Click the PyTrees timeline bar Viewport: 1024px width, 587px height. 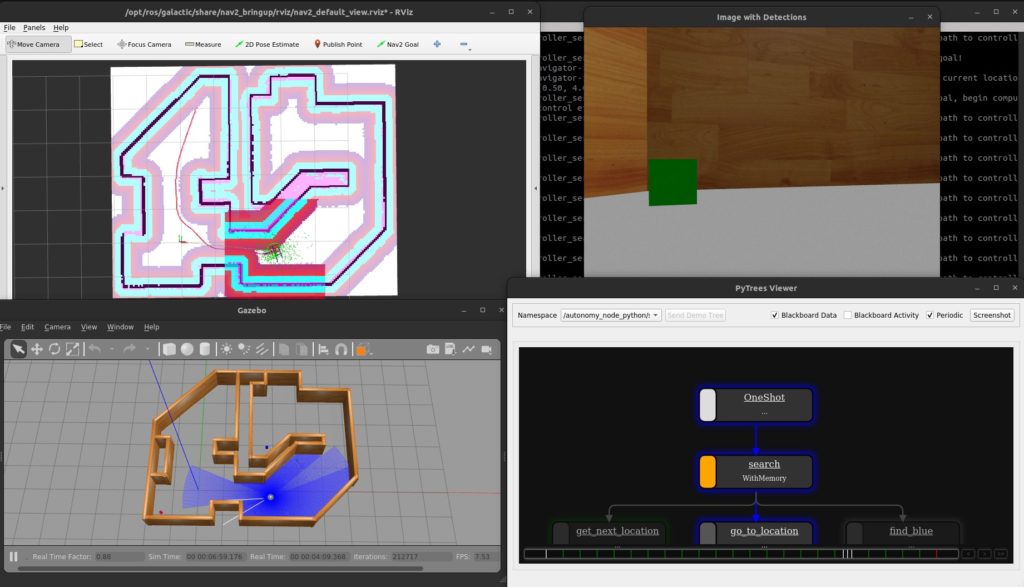pyautogui.click(x=741, y=554)
